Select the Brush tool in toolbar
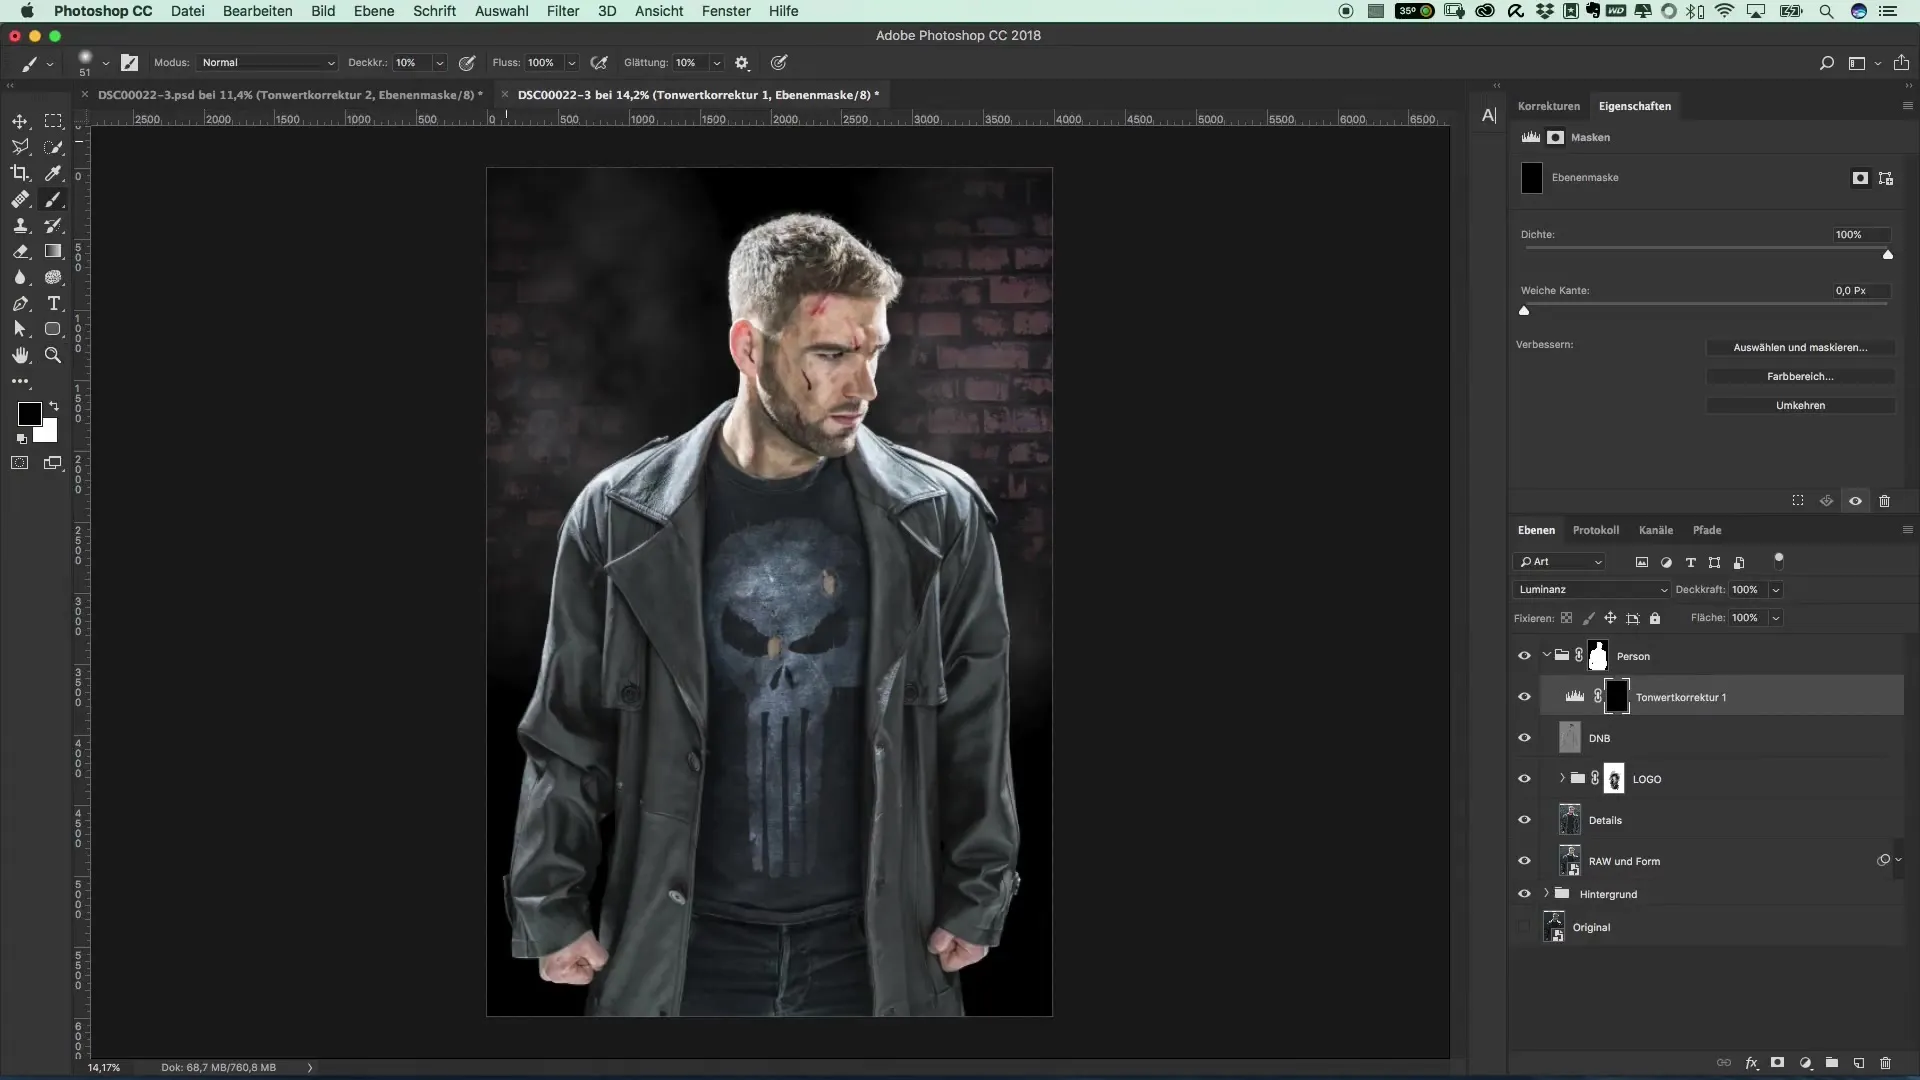Viewport: 1920px width, 1080px height. (x=53, y=200)
